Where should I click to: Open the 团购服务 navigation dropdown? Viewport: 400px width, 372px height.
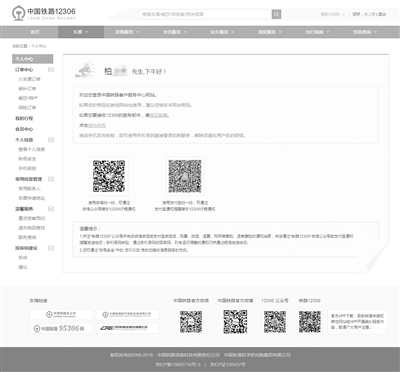coord(127,32)
